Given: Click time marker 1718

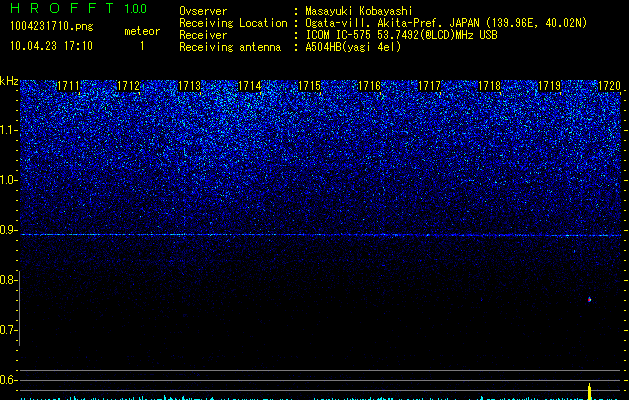Looking at the screenshot, I should pyautogui.click(x=489, y=86).
